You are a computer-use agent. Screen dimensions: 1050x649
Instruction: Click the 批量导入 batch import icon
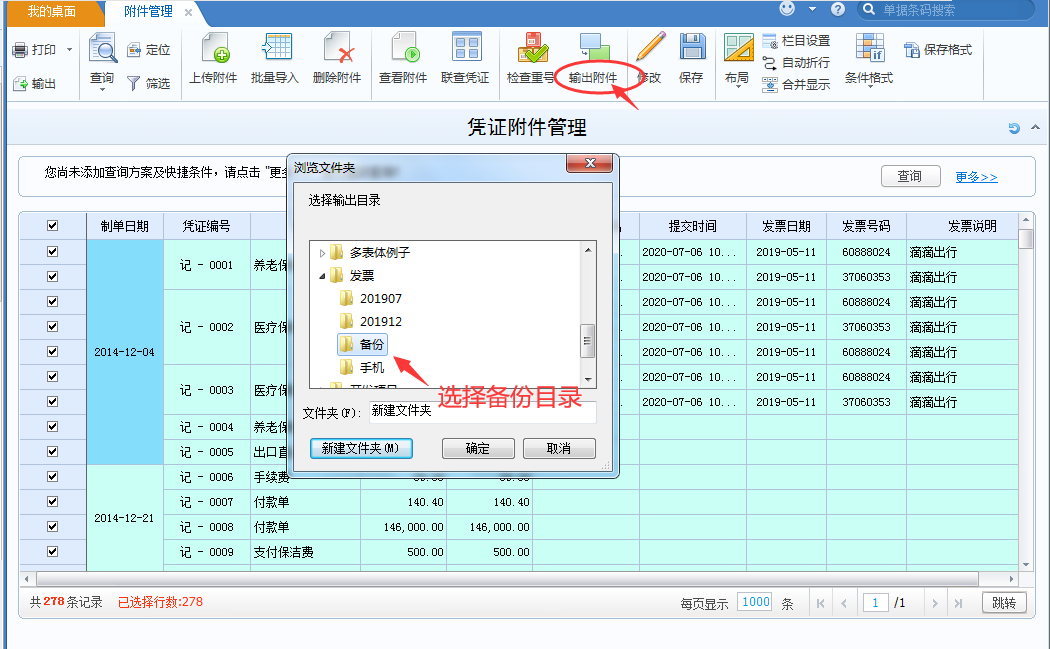tap(275, 49)
